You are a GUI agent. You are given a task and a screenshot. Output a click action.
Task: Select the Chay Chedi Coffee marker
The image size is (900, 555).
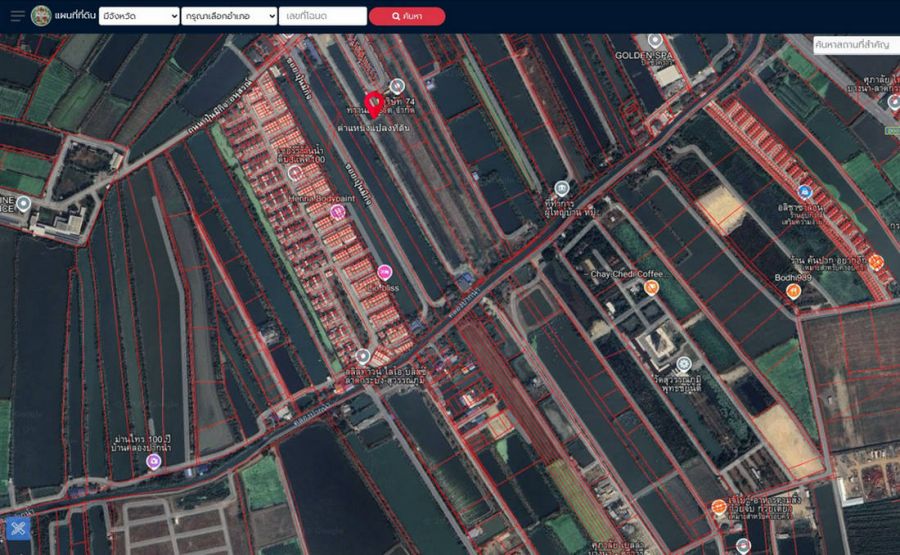pyautogui.click(x=652, y=288)
